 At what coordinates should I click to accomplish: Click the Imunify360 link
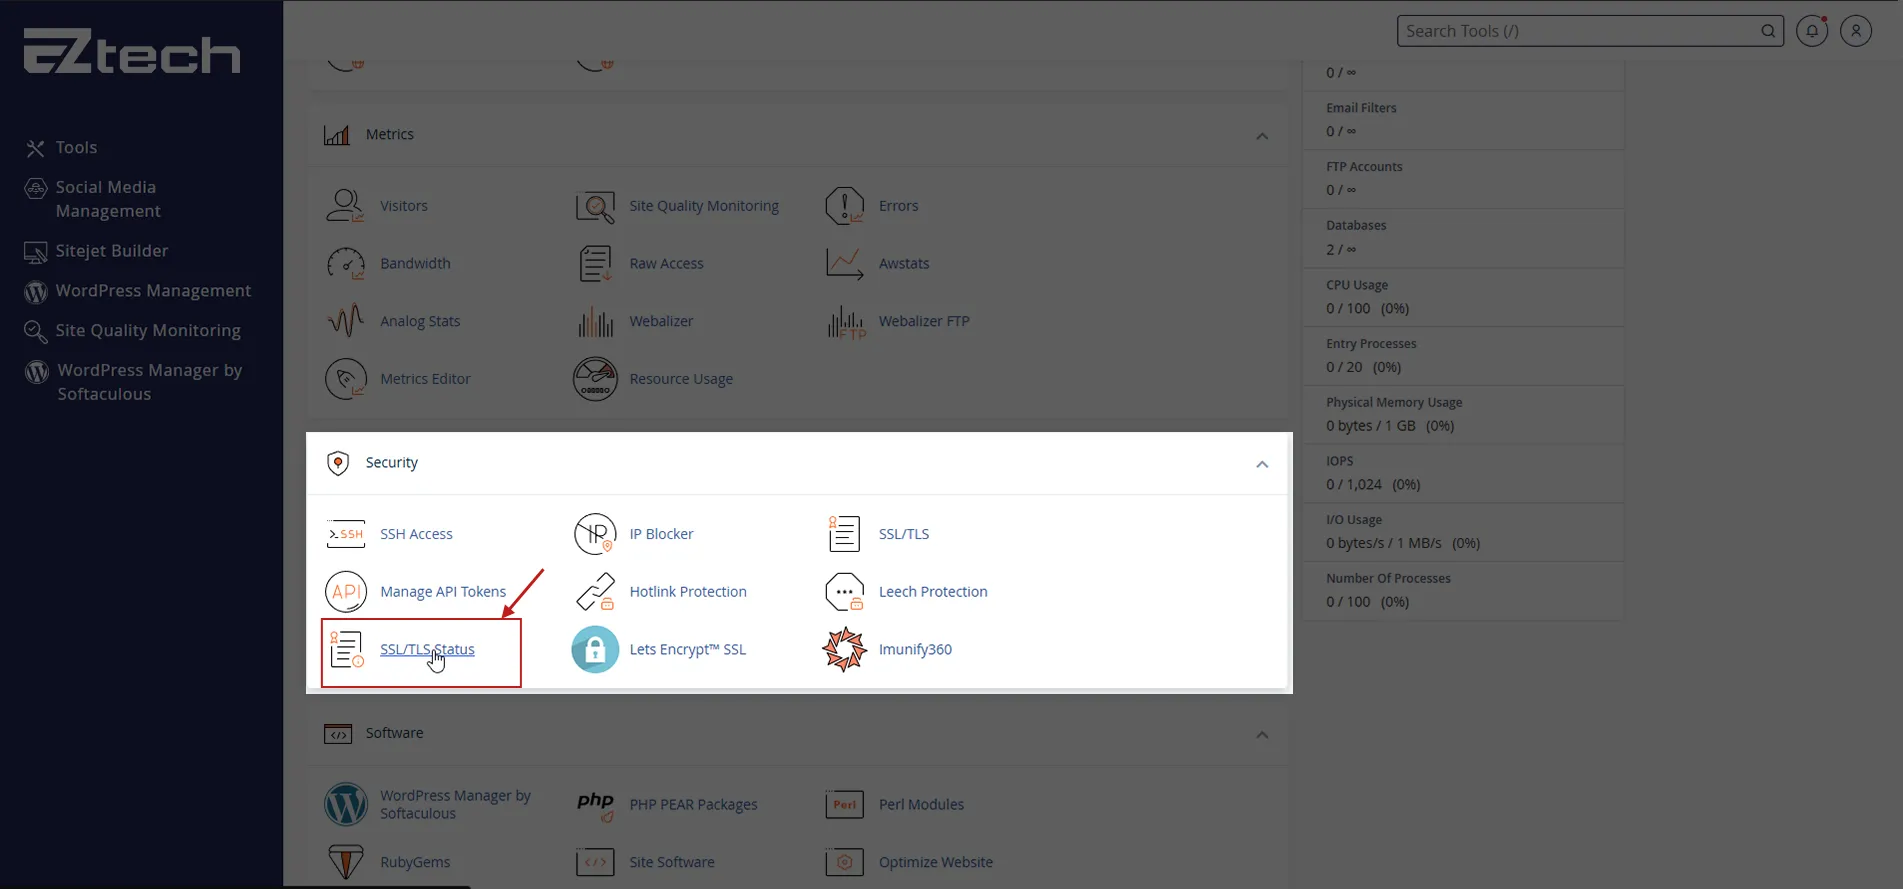(x=915, y=650)
